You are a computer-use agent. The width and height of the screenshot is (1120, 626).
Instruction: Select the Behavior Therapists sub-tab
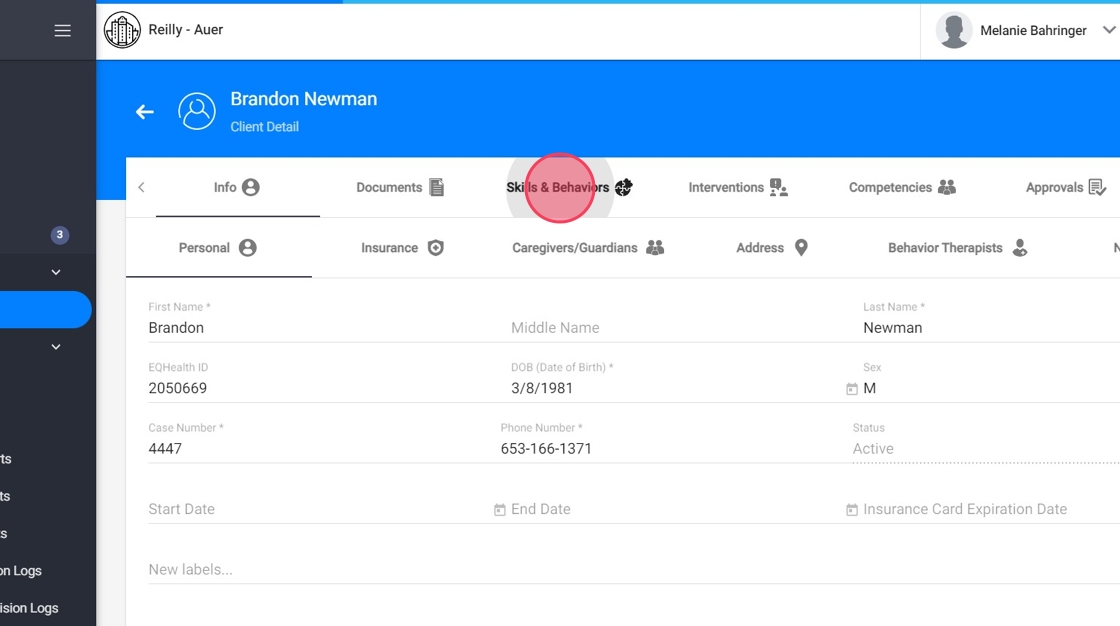pyautogui.click(x=957, y=248)
